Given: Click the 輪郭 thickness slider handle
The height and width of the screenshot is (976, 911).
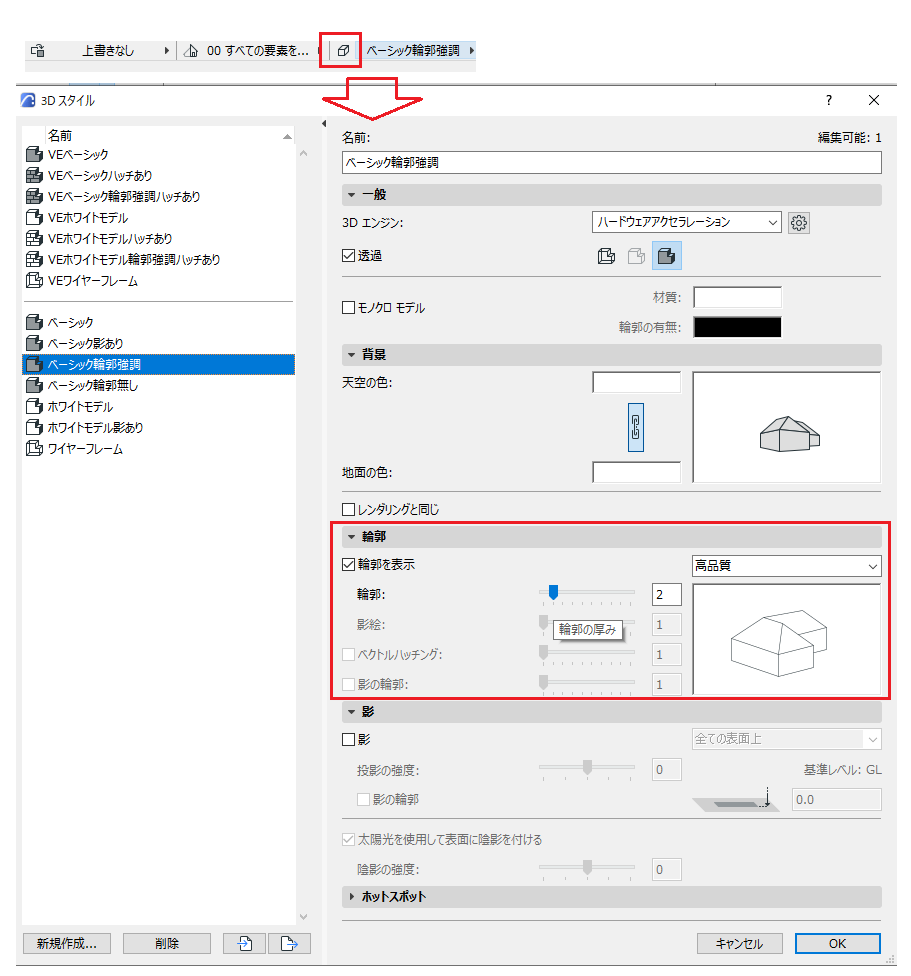Looking at the screenshot, I should tap(553, 592).
